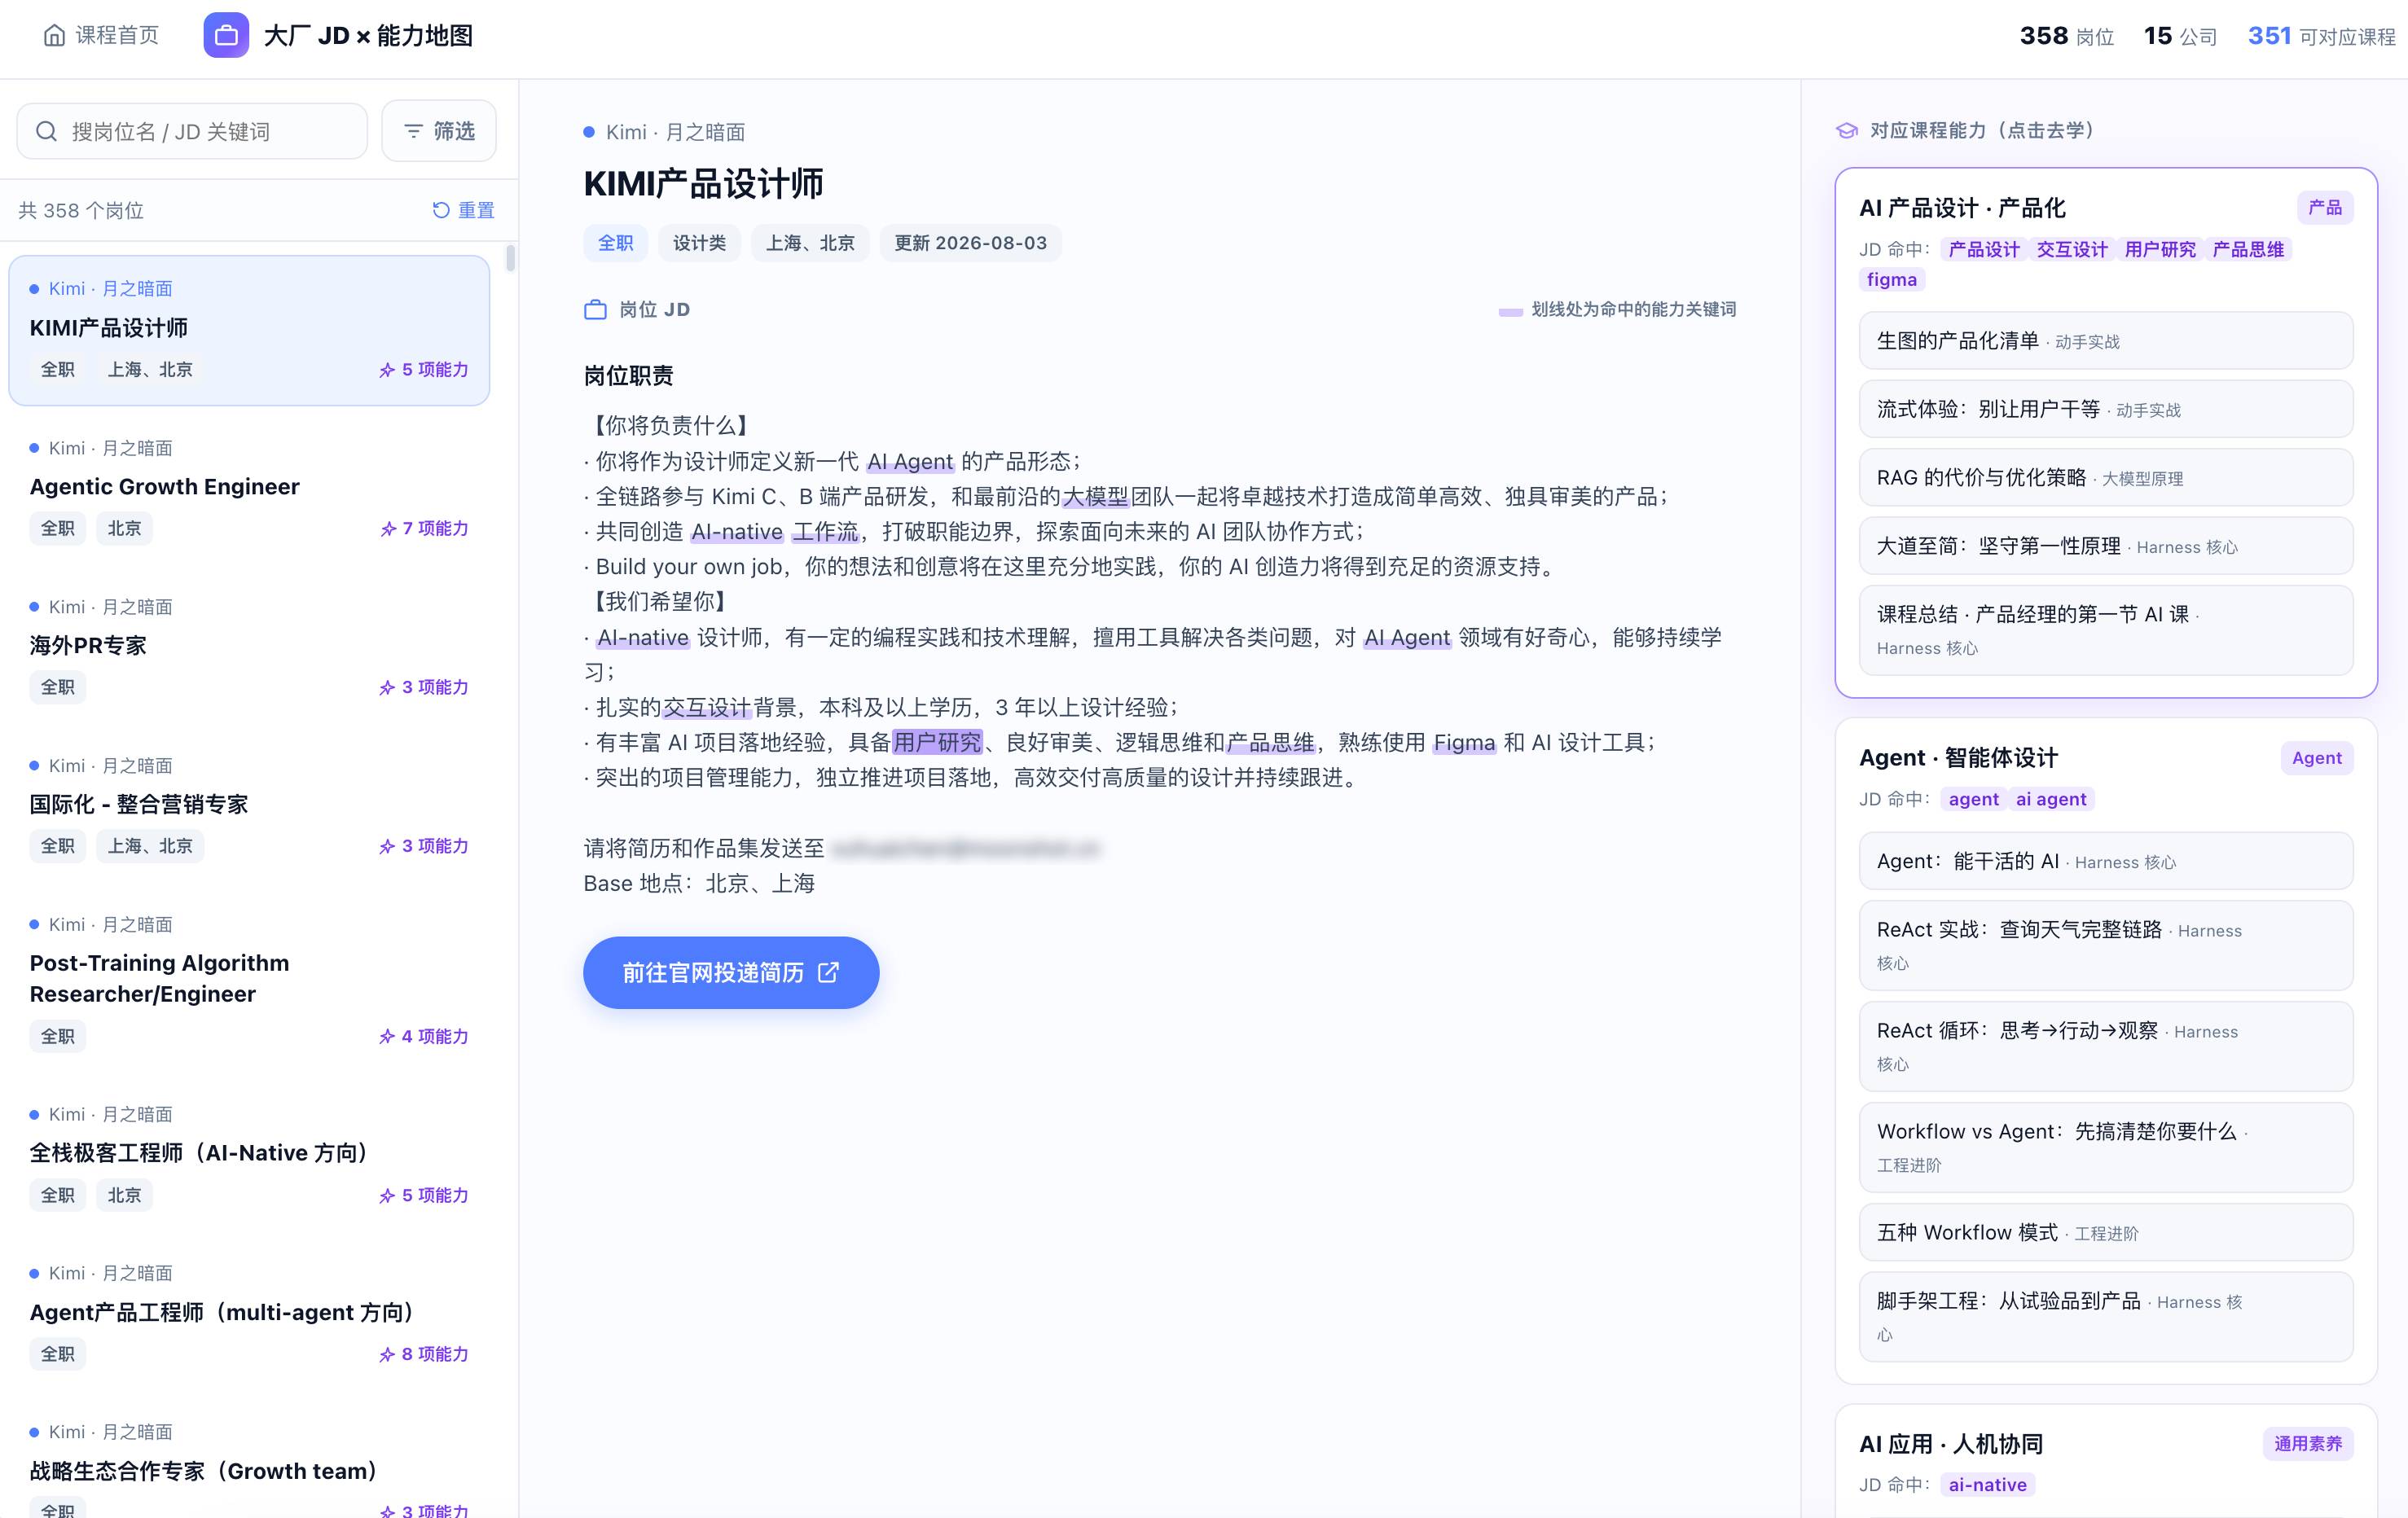
Task: Open ReAct 循环：思考→行动→观察 course
Action: 2106,1046
